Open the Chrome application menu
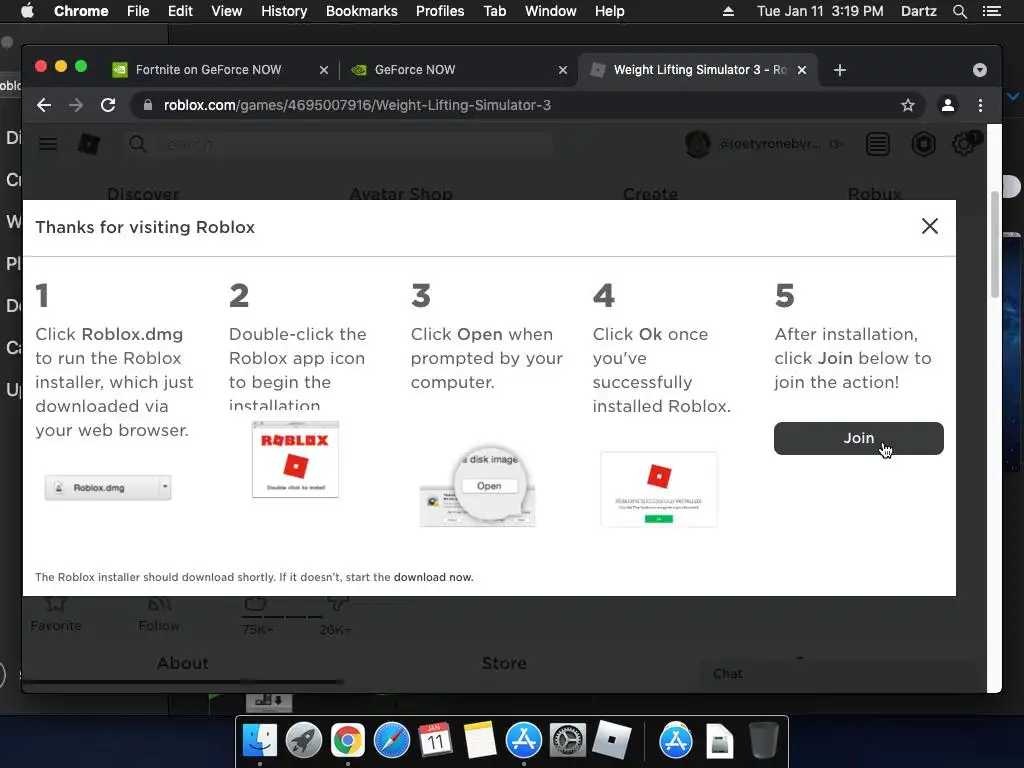The width and height of the screenshot is (1024, 768). pyautogui.click(x=81, y=11)
